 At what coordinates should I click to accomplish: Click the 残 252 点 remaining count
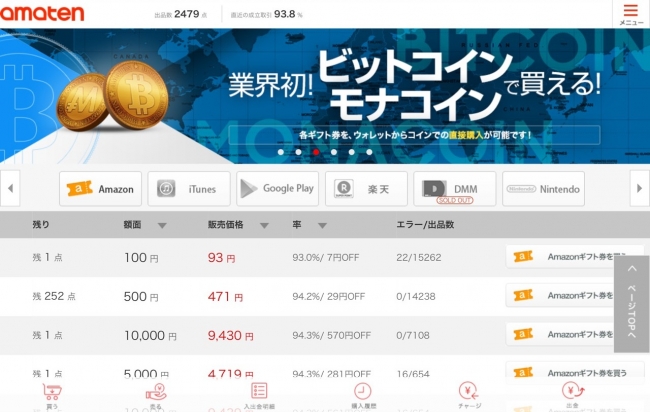coord(54,296)
